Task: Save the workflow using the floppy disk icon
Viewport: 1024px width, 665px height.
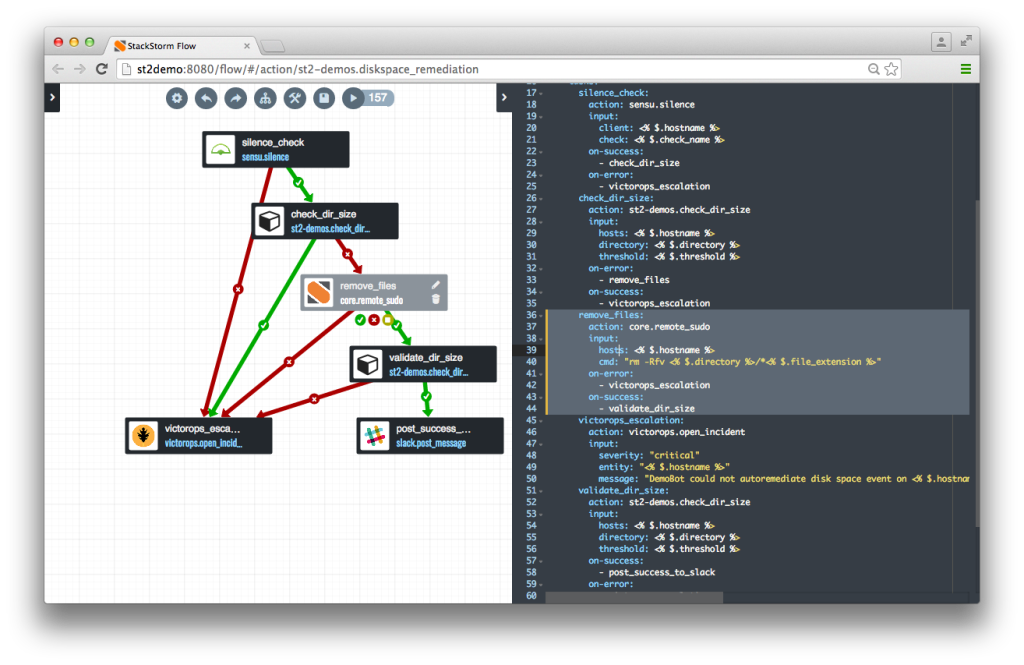Action: (x=324, y=98)
